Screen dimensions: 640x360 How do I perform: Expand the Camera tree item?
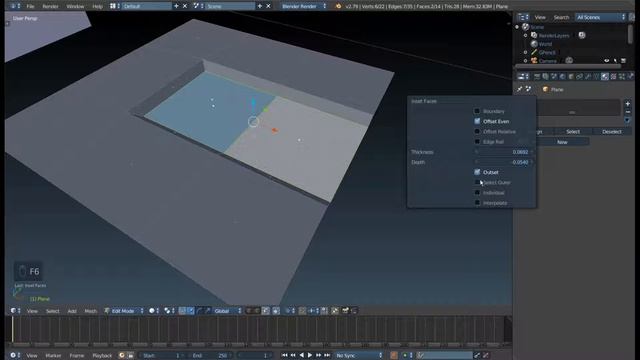click(526, 60)
